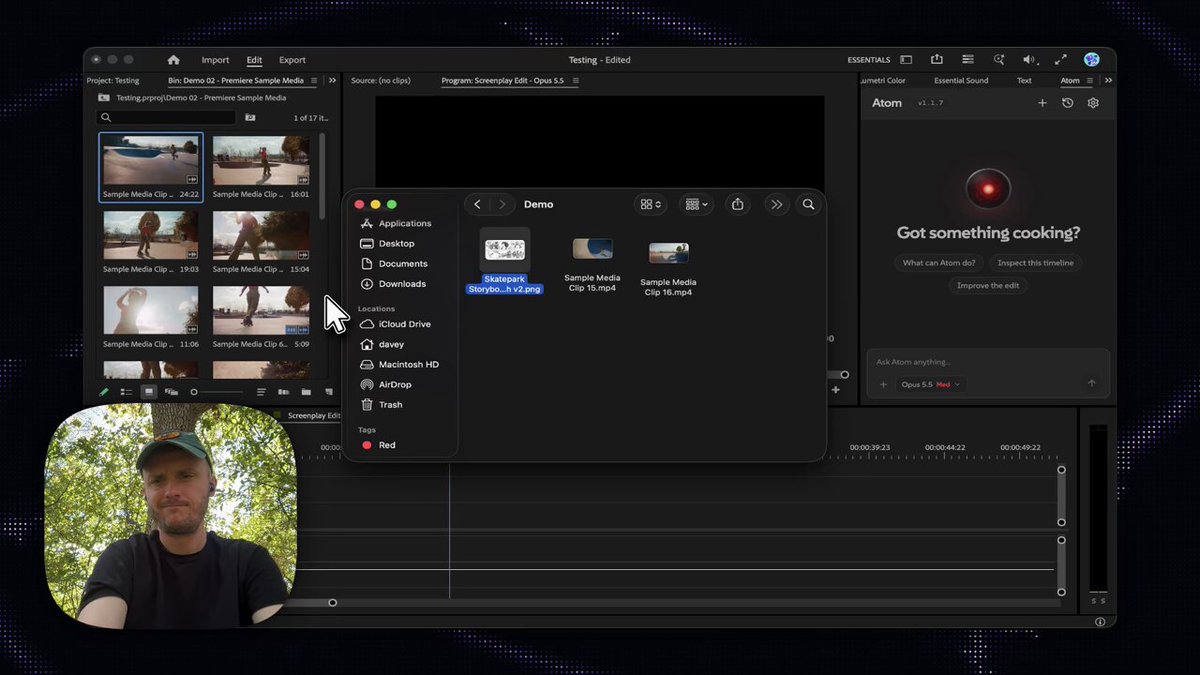Open Atom chat history
Viewport: 1200px width, 675px height.
click(x=1068, y=103)
